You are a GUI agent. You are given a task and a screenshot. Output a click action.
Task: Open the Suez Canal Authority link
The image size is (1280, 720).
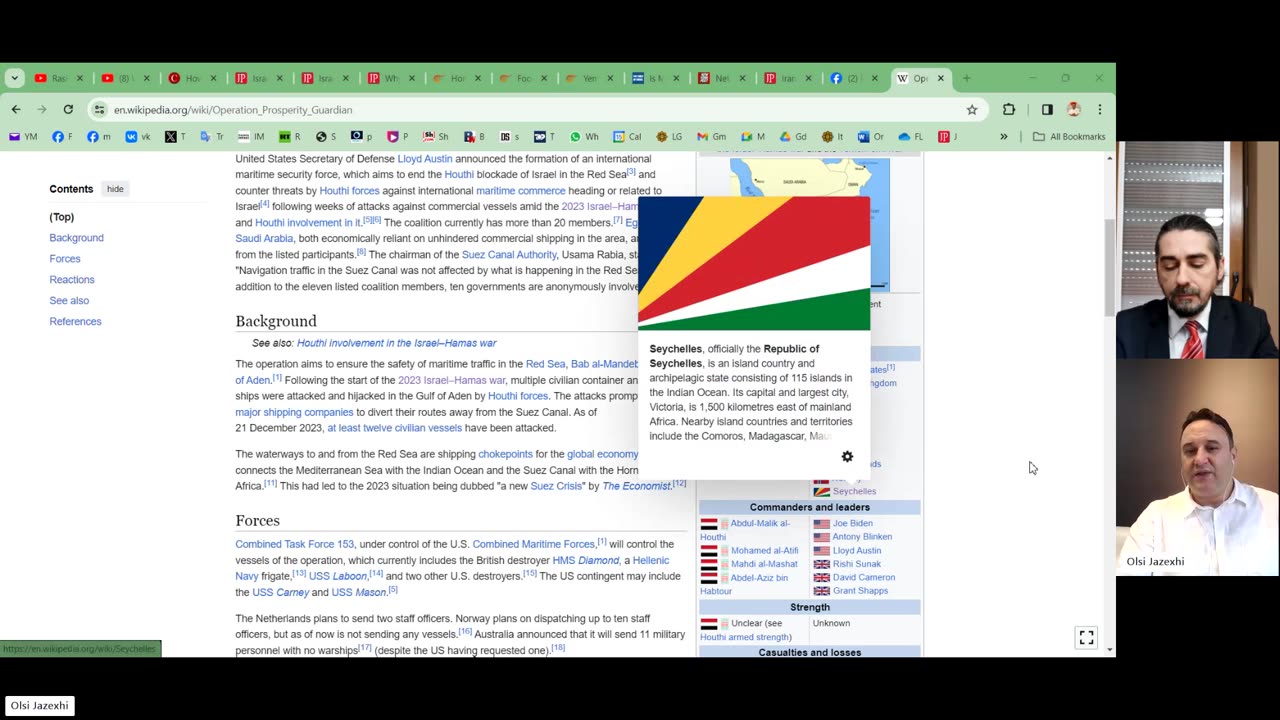pos(508,255)
